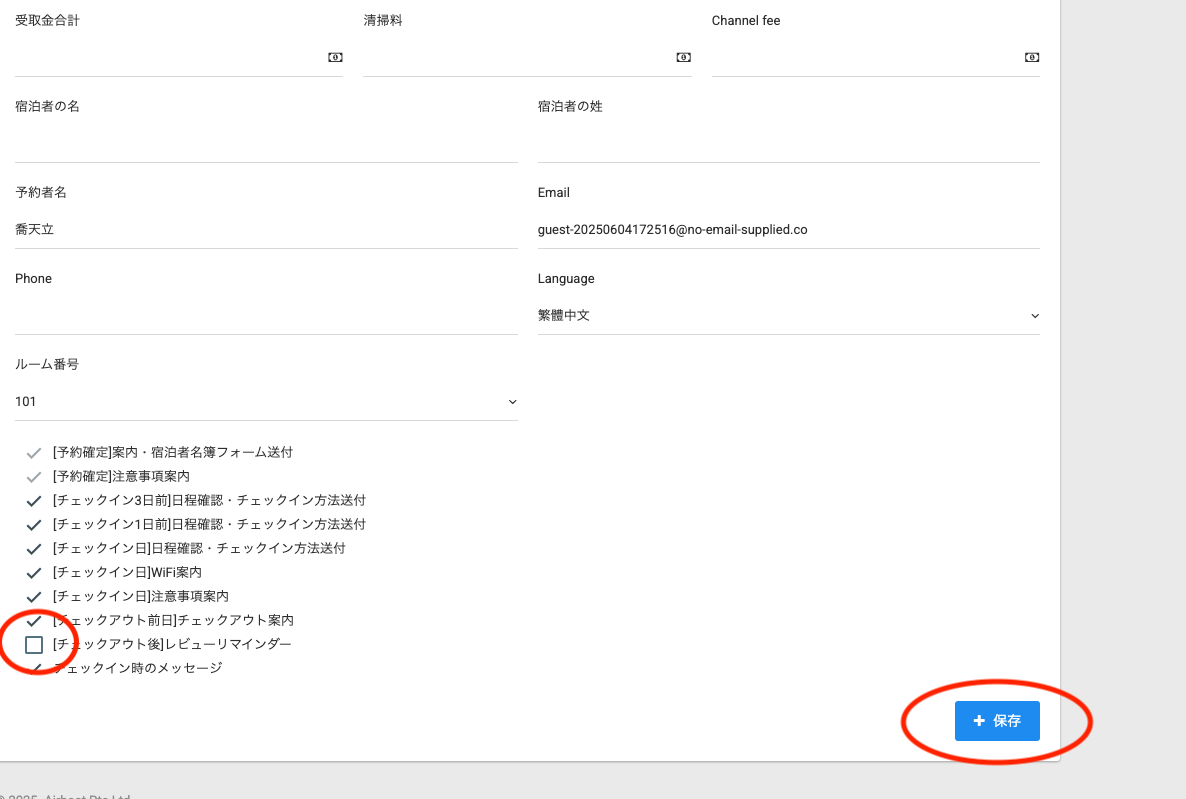Save the form with 保存 button

click(x=997, y=721)
